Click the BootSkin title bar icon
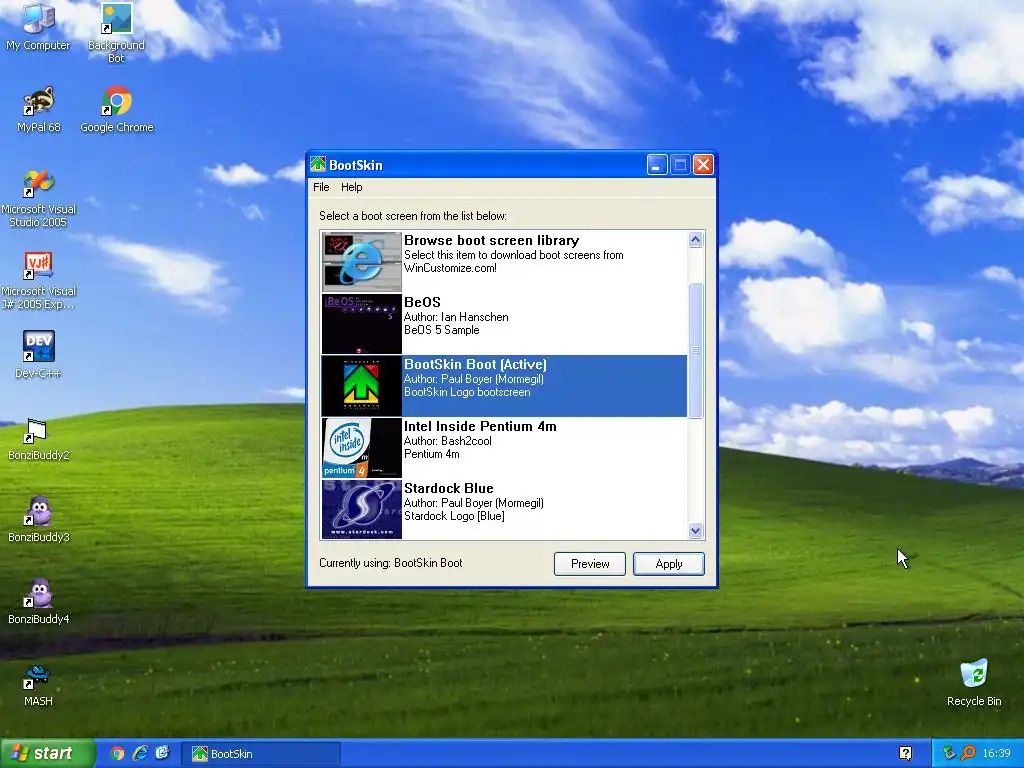 pos(318,165)
